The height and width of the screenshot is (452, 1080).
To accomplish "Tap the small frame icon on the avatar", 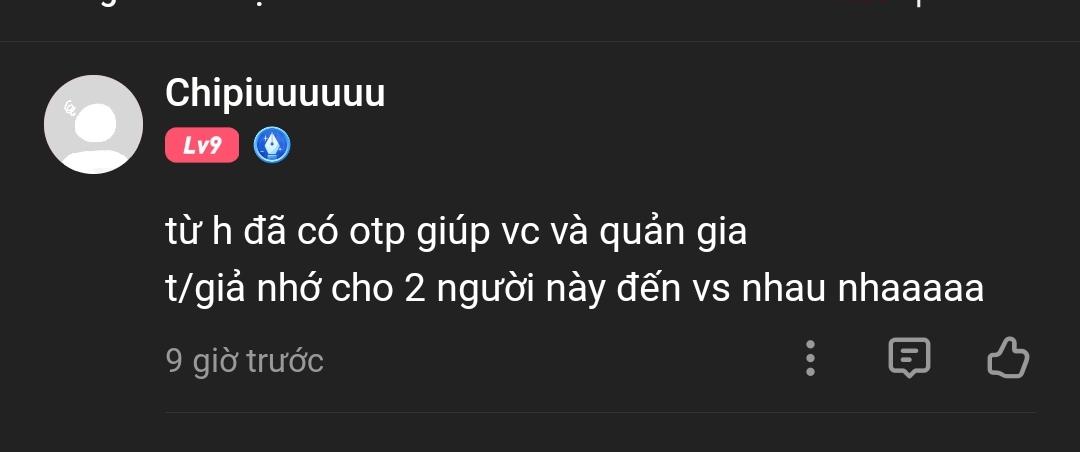I will coord(70,108).
